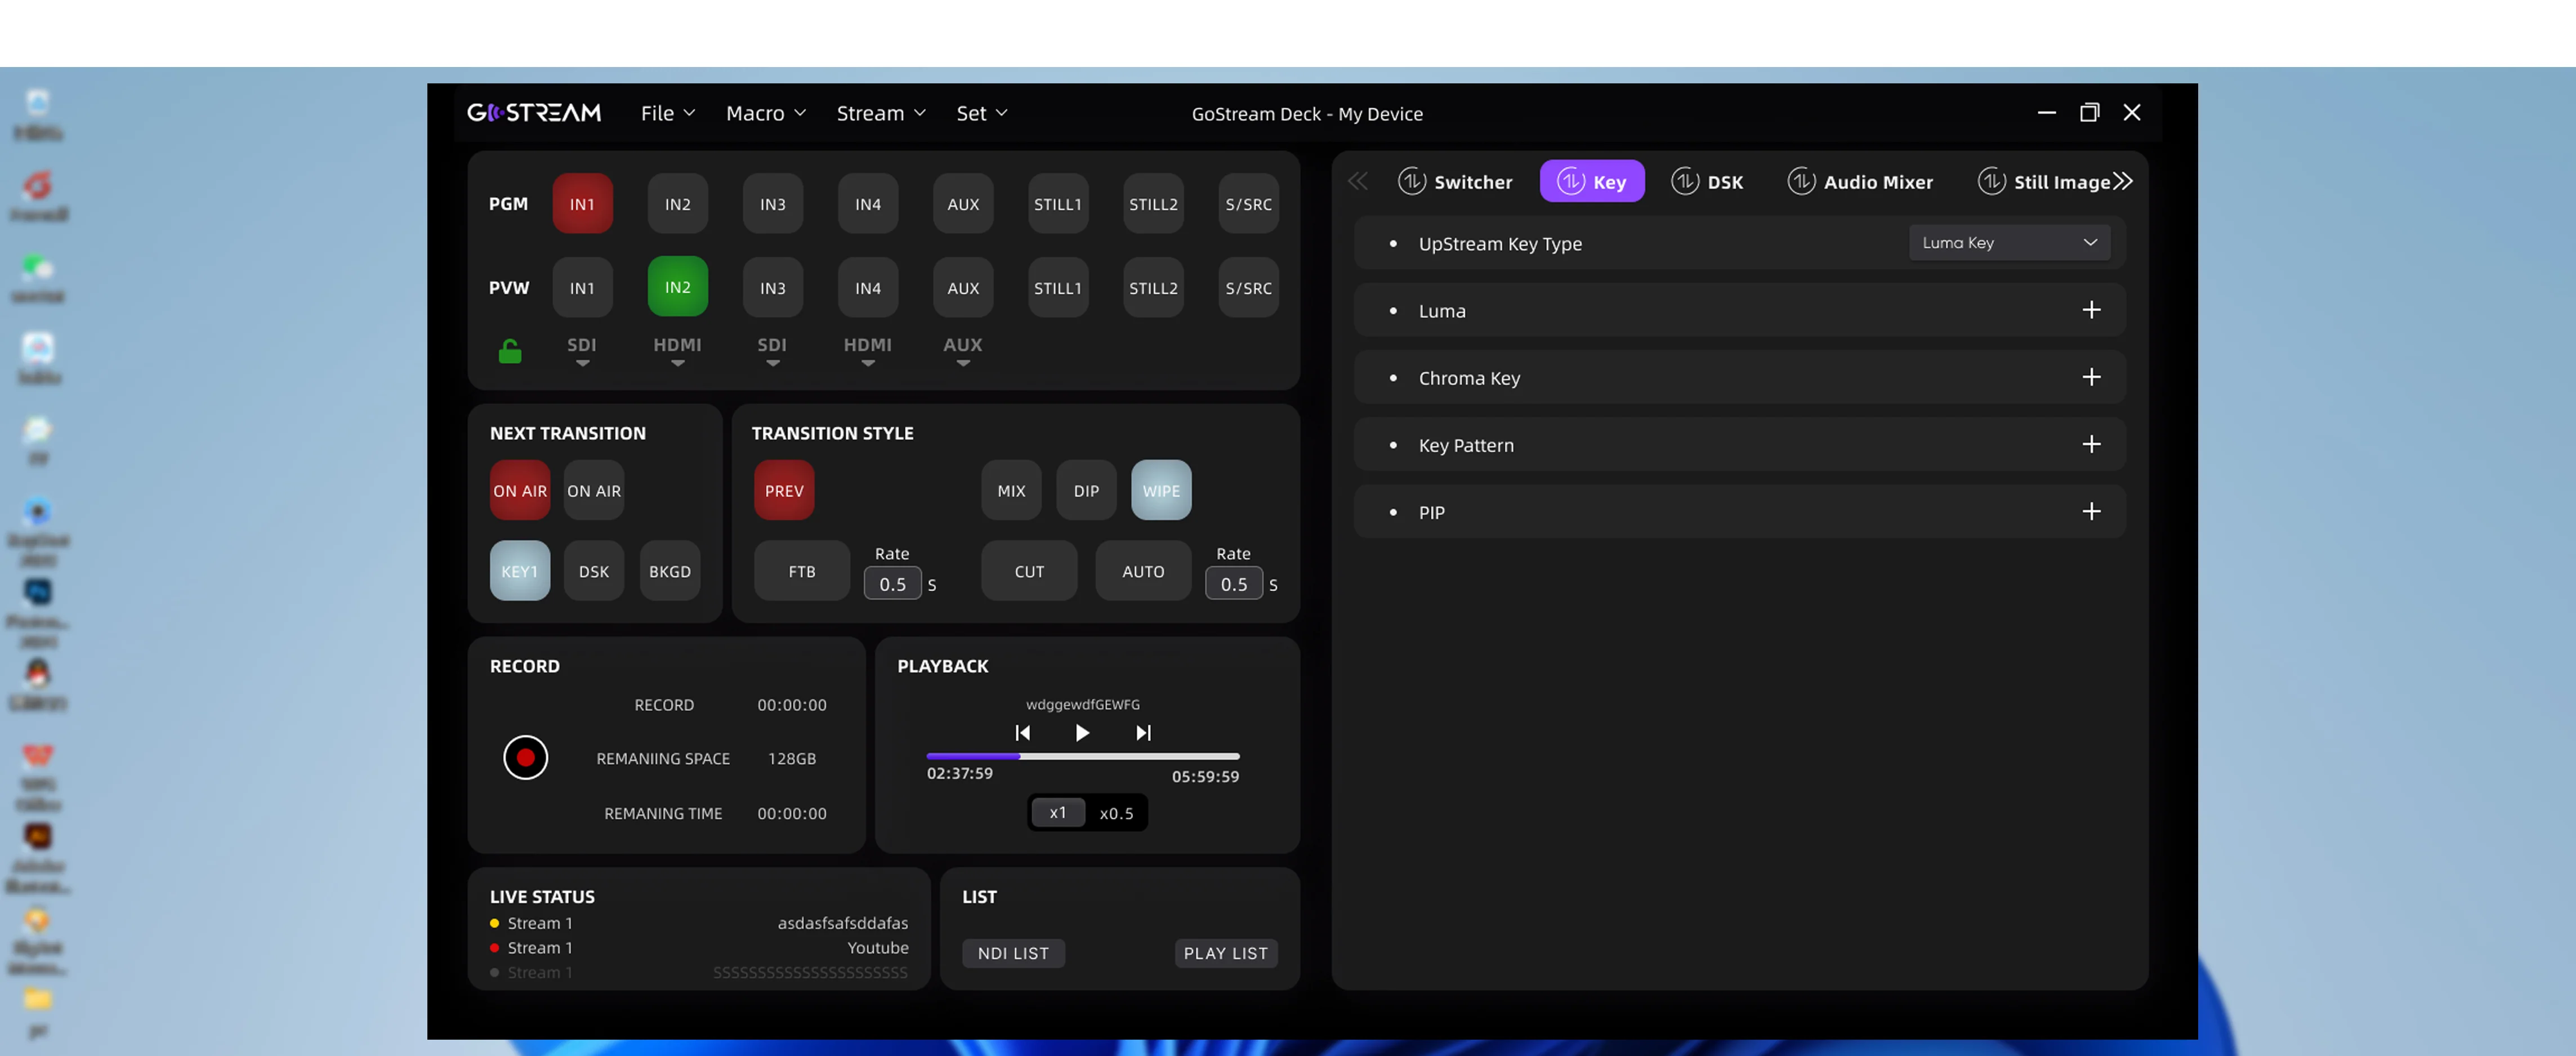Open the Macro menu
Viewport: 2576px width, 1056px height.
pyautogui.click(x=766, y=113)
